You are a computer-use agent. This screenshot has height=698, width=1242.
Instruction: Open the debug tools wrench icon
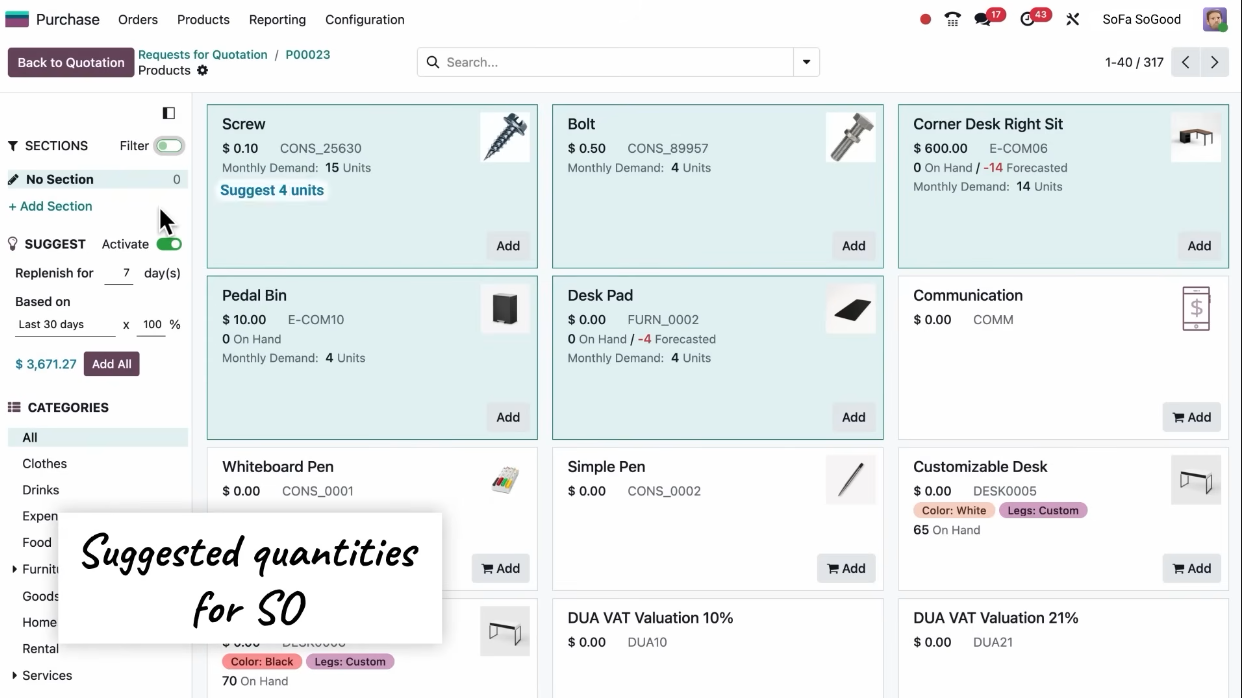tap(1072, 19)
